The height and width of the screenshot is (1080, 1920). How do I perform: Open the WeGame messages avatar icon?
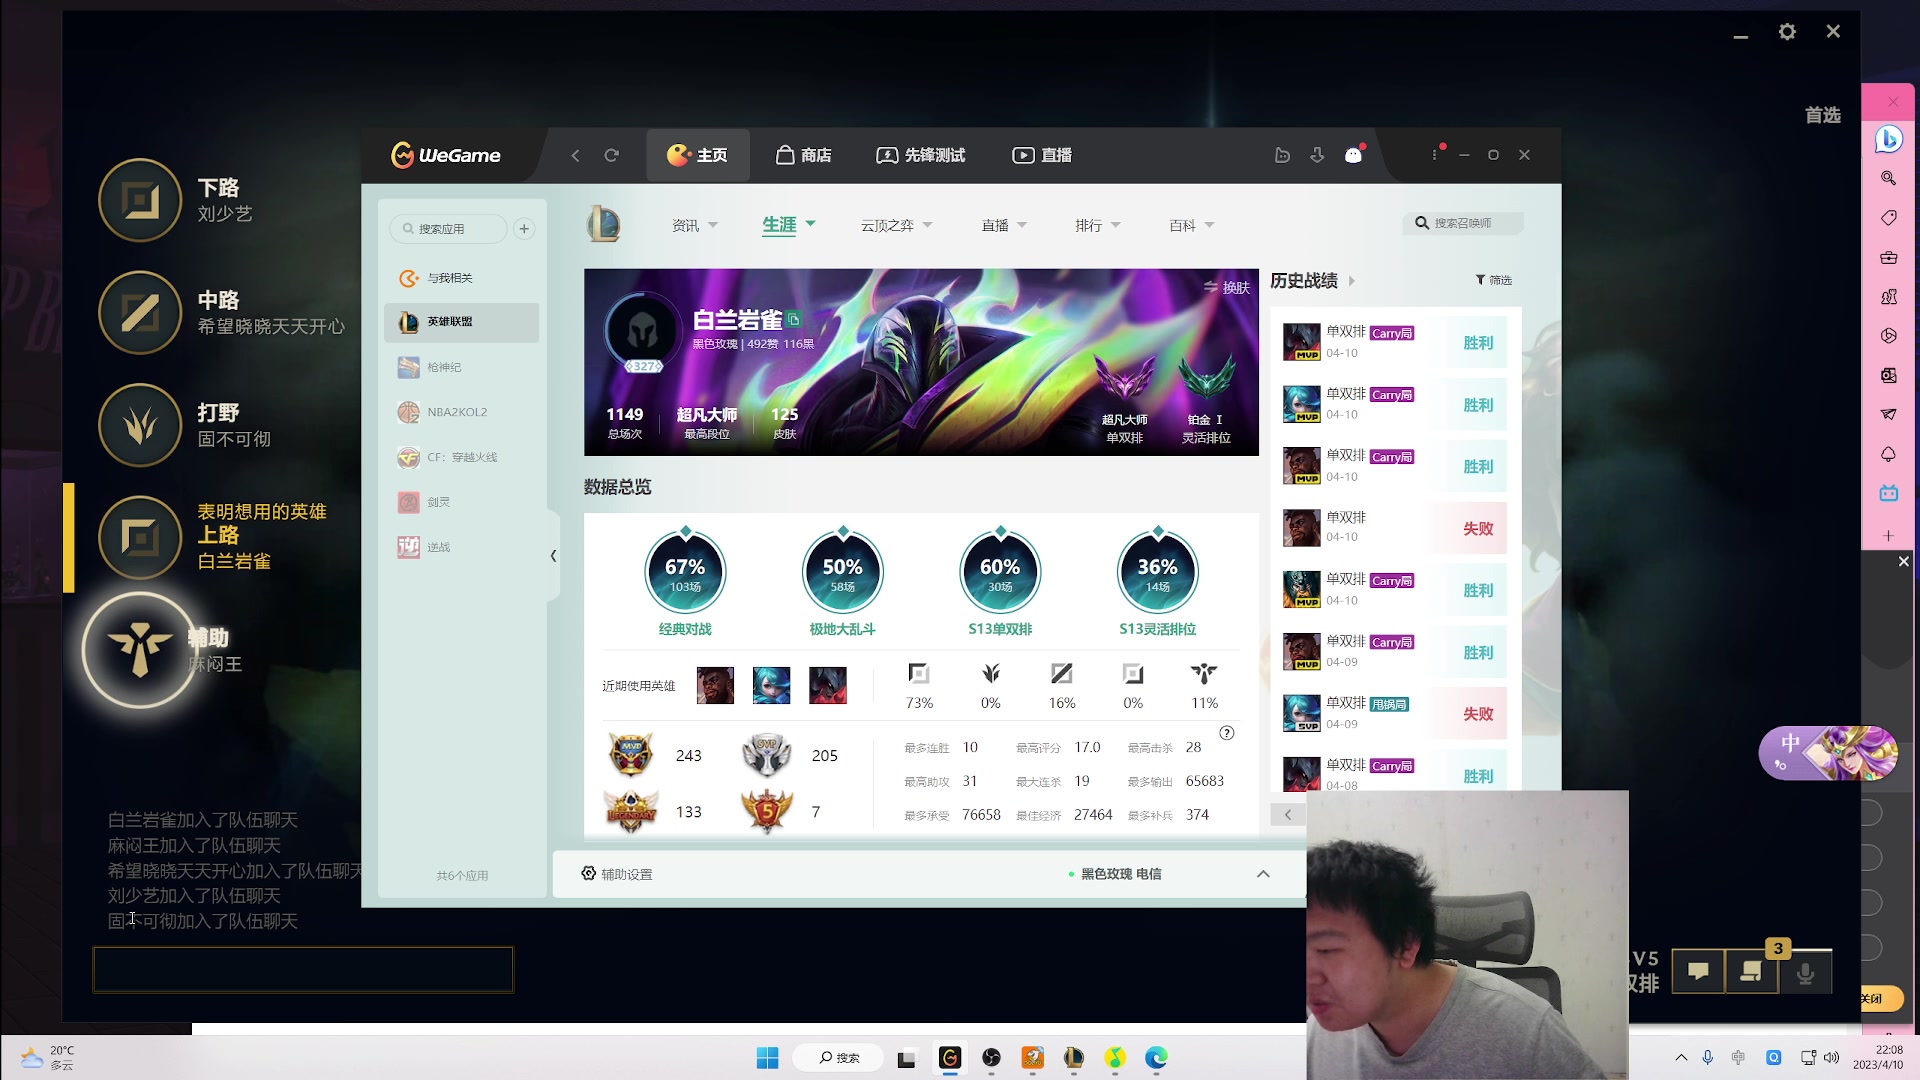click(x=1353, y=155)
